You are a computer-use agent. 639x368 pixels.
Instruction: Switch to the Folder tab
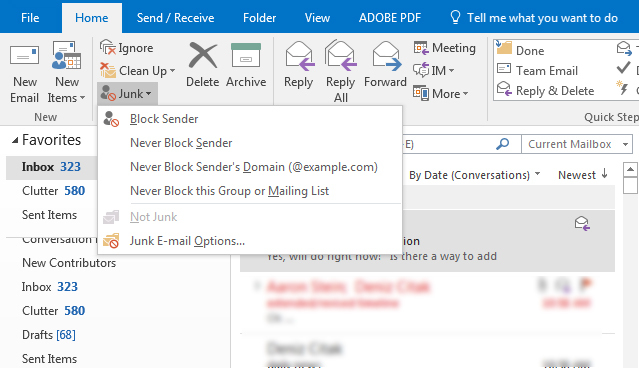(259, 18)
